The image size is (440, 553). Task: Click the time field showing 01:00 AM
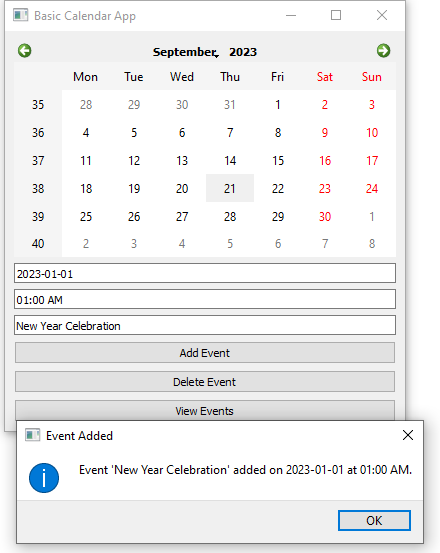(x=205, y=299)
